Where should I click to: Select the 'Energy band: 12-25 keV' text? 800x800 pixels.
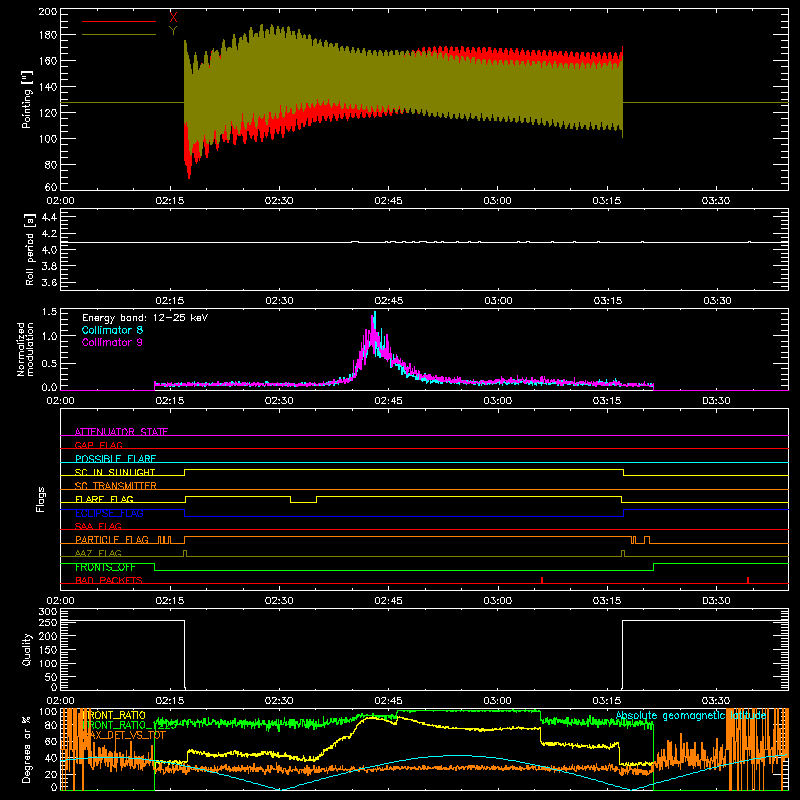point(145,318)
